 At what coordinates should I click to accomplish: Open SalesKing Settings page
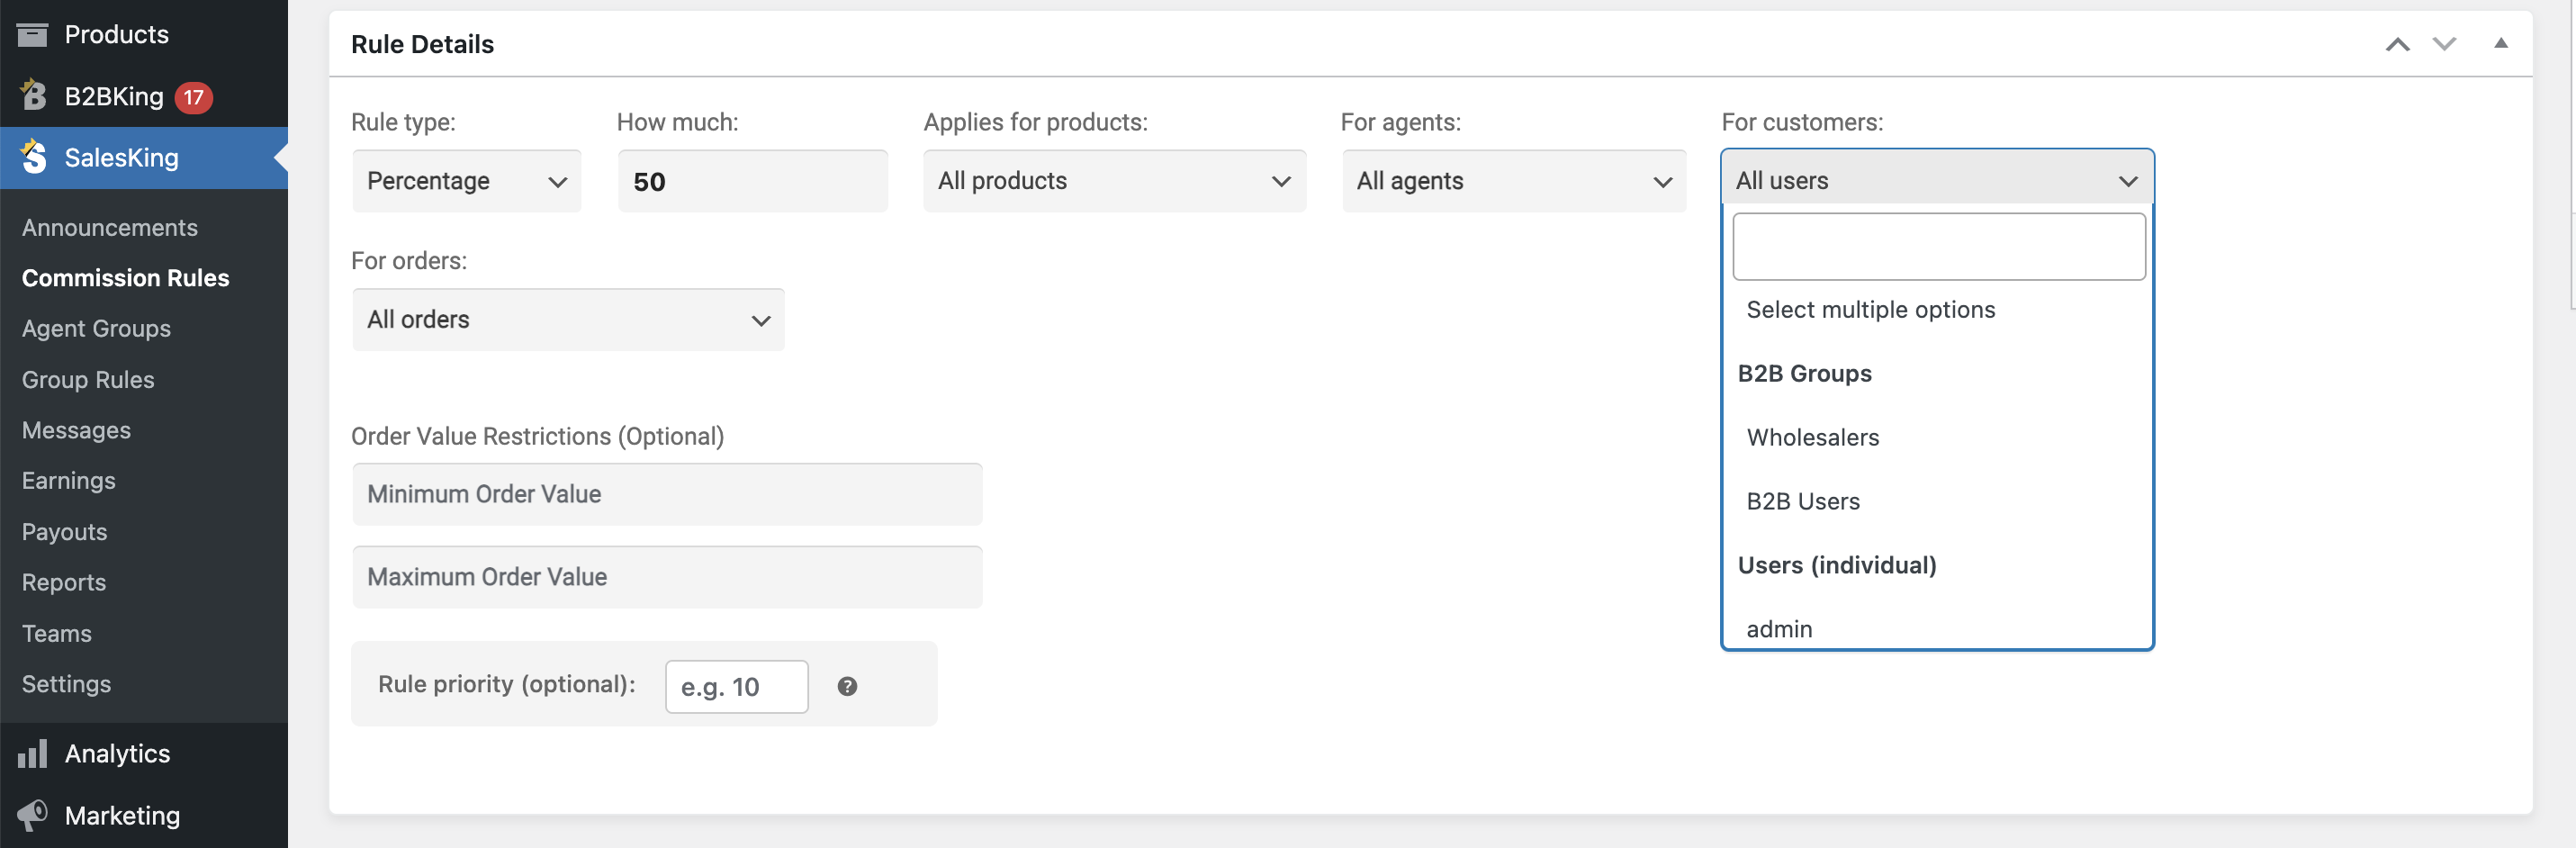(x=66, y=684)
